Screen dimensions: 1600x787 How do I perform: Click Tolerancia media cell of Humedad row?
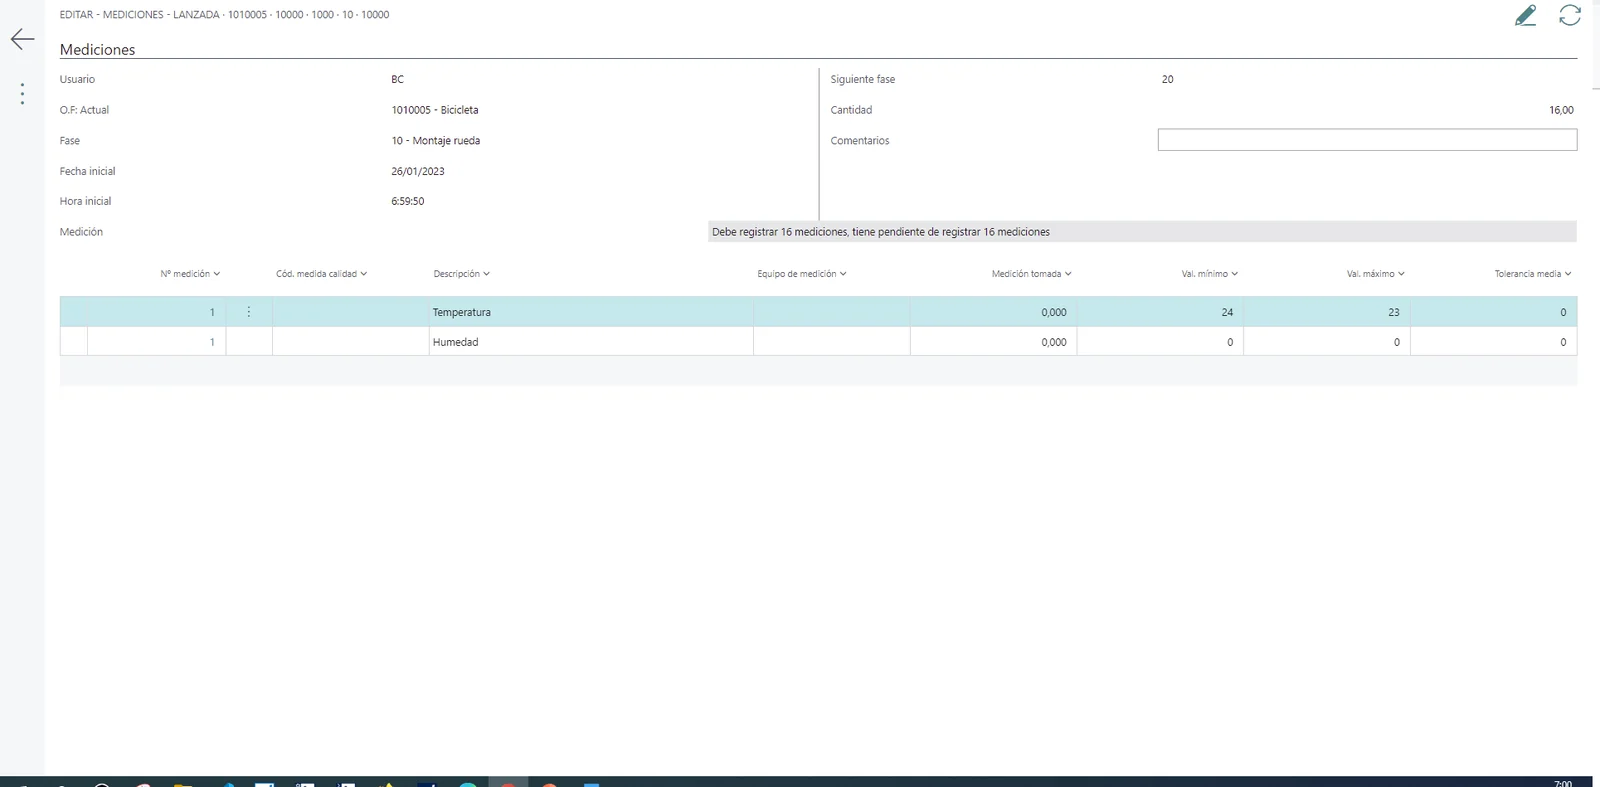click(1494, 342)
